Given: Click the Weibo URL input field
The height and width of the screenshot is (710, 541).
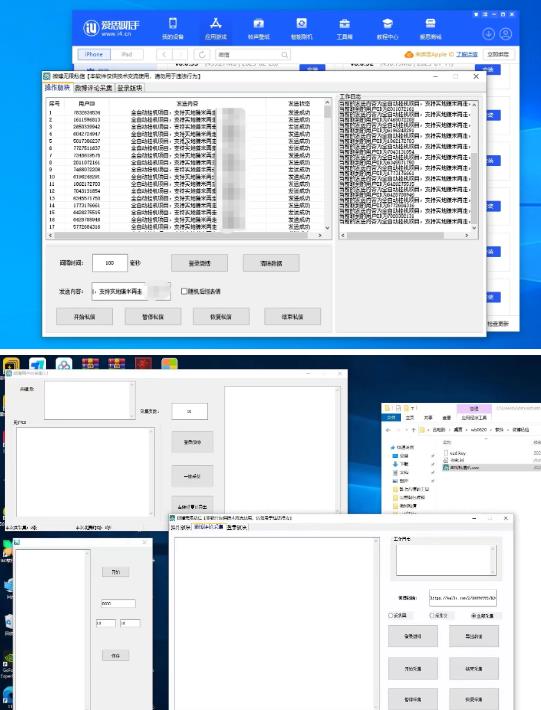Looking at the screenshot, I should [463, 598].
